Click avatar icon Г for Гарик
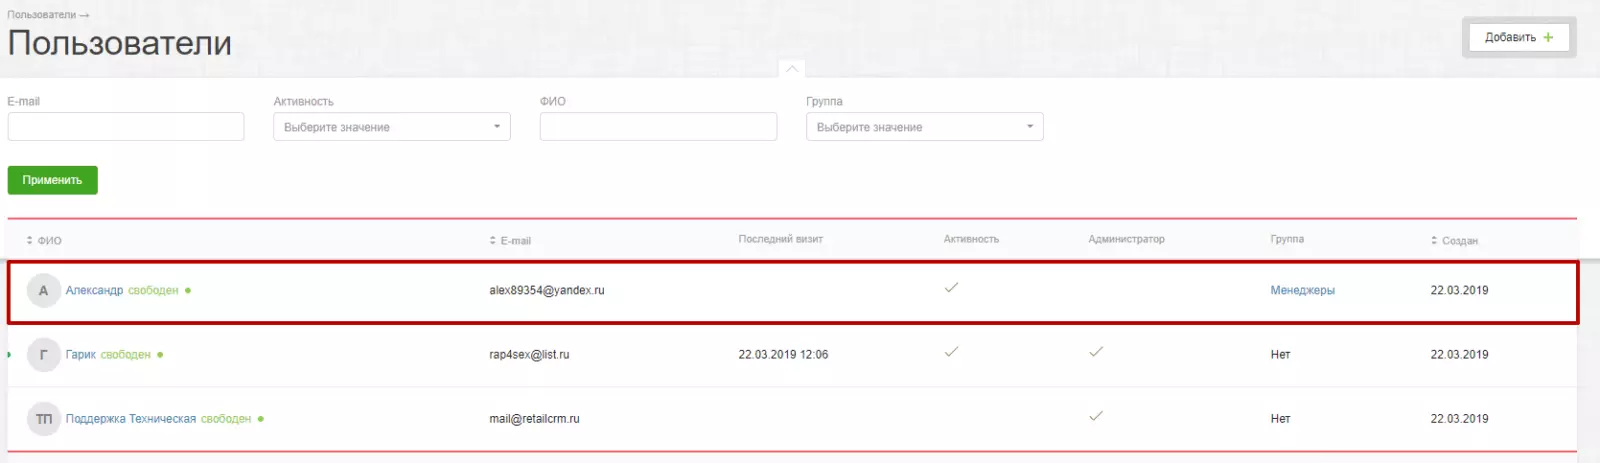Screen dimensions: 1600x463 point(43,354)
